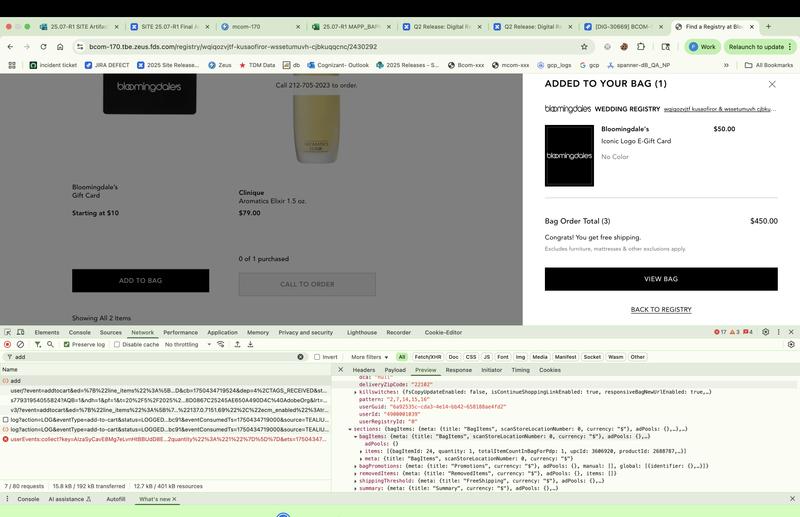Open the Headers tab of the request
This screenshot has height=517, width=800.
click(x=364, y=370)
